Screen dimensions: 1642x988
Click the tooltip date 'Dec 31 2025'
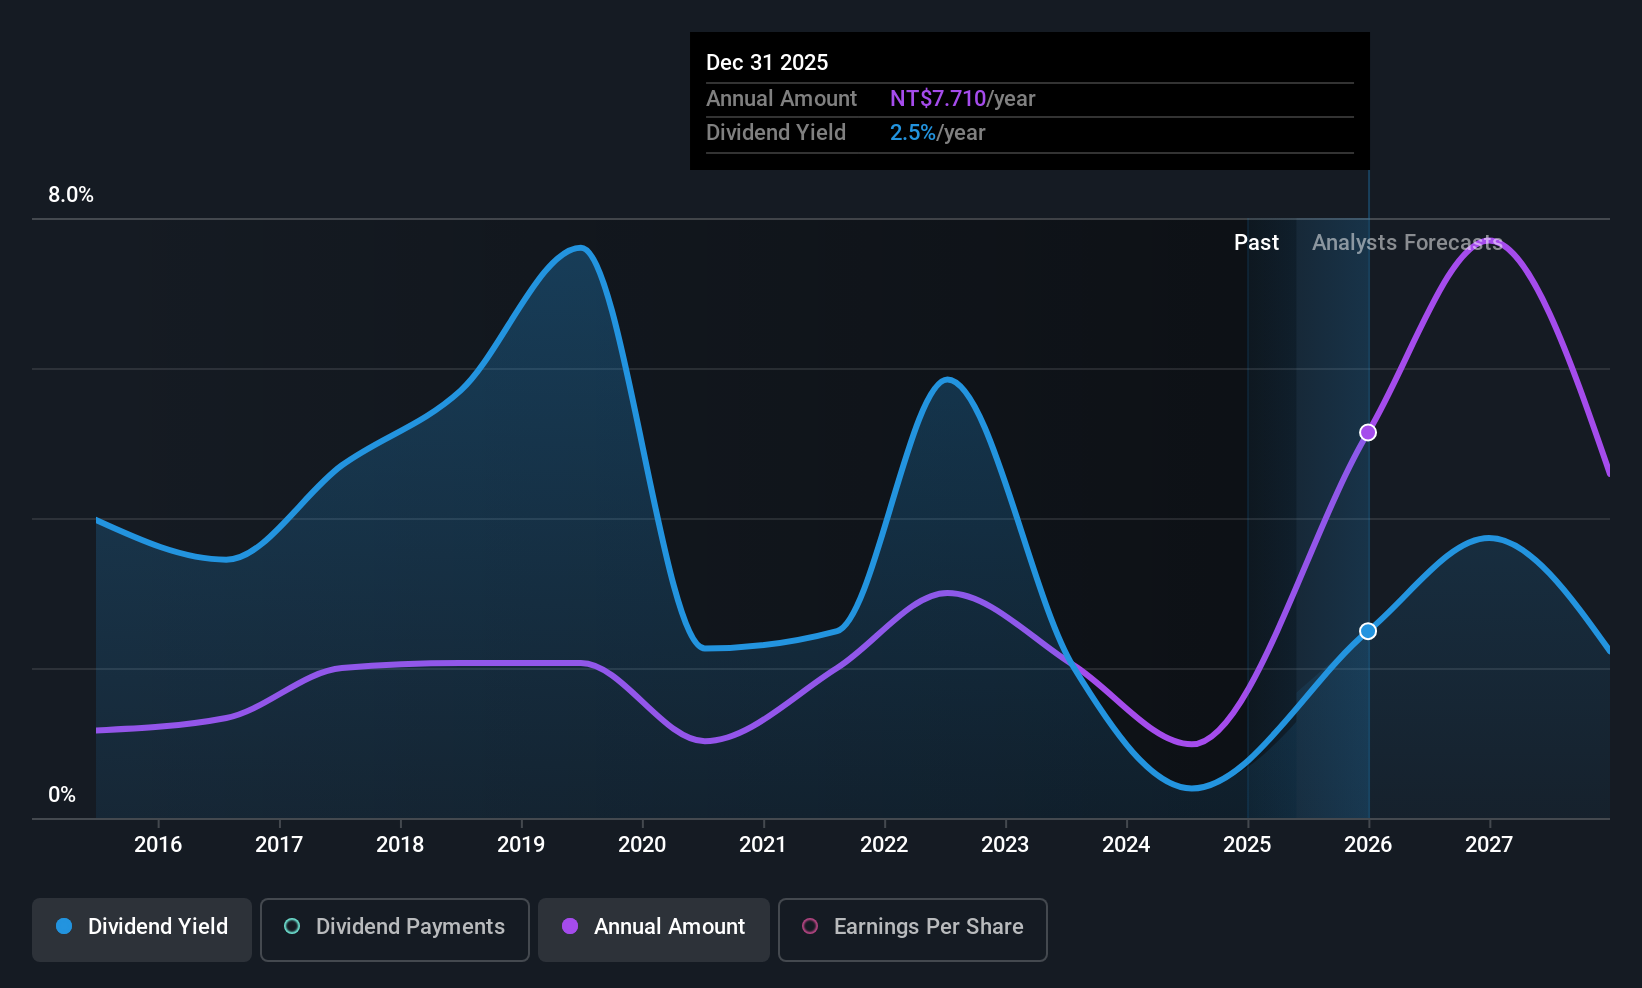tap(767, 62)
